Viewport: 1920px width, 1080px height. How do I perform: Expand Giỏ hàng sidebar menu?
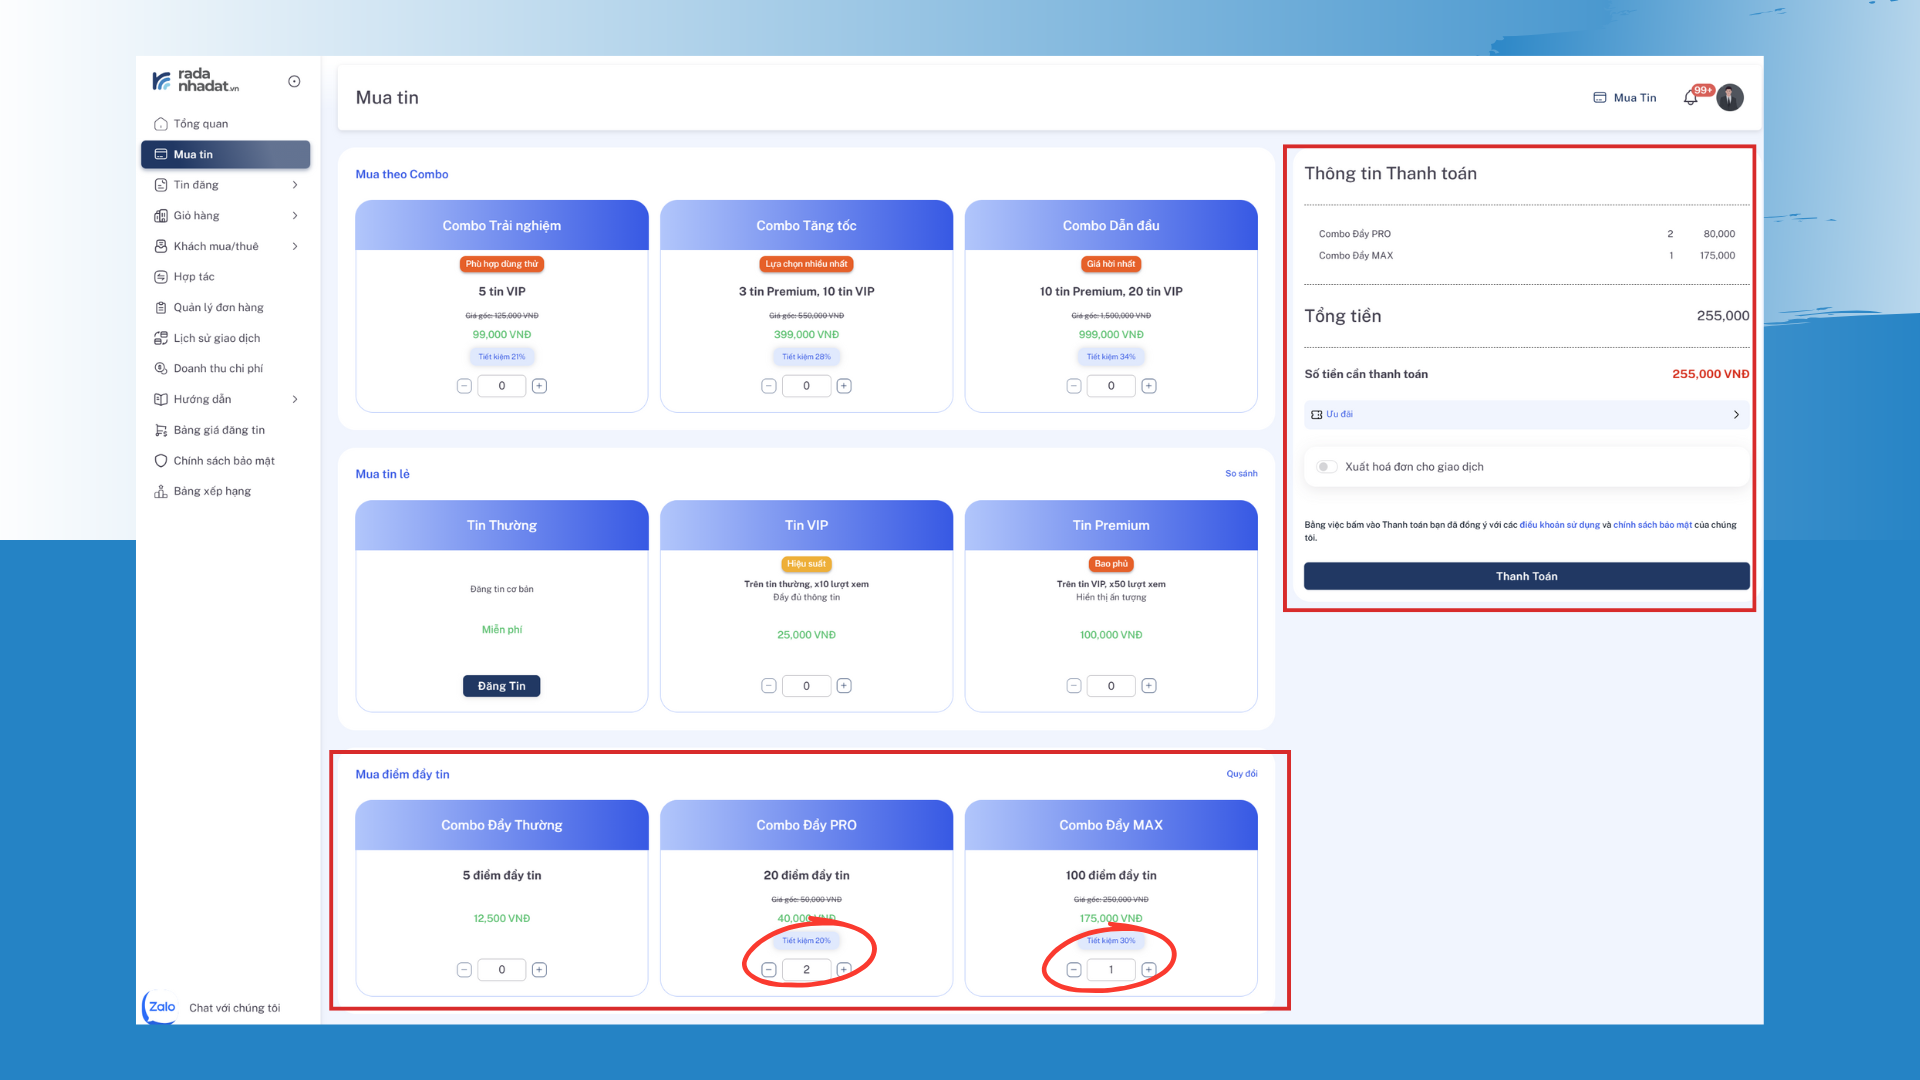point(294,216)
